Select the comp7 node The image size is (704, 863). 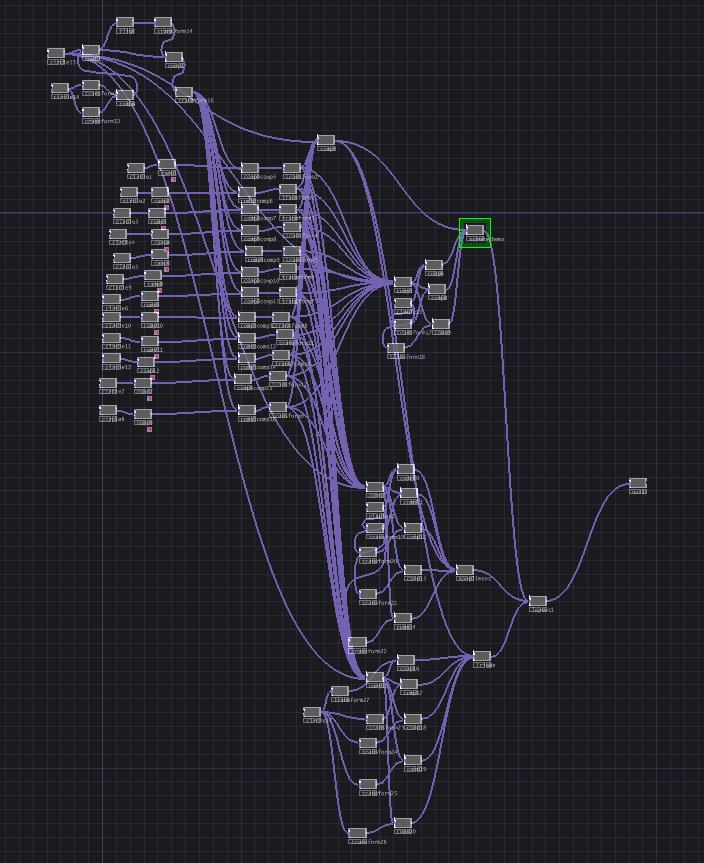pyautogui.click(x=250, y=209)
